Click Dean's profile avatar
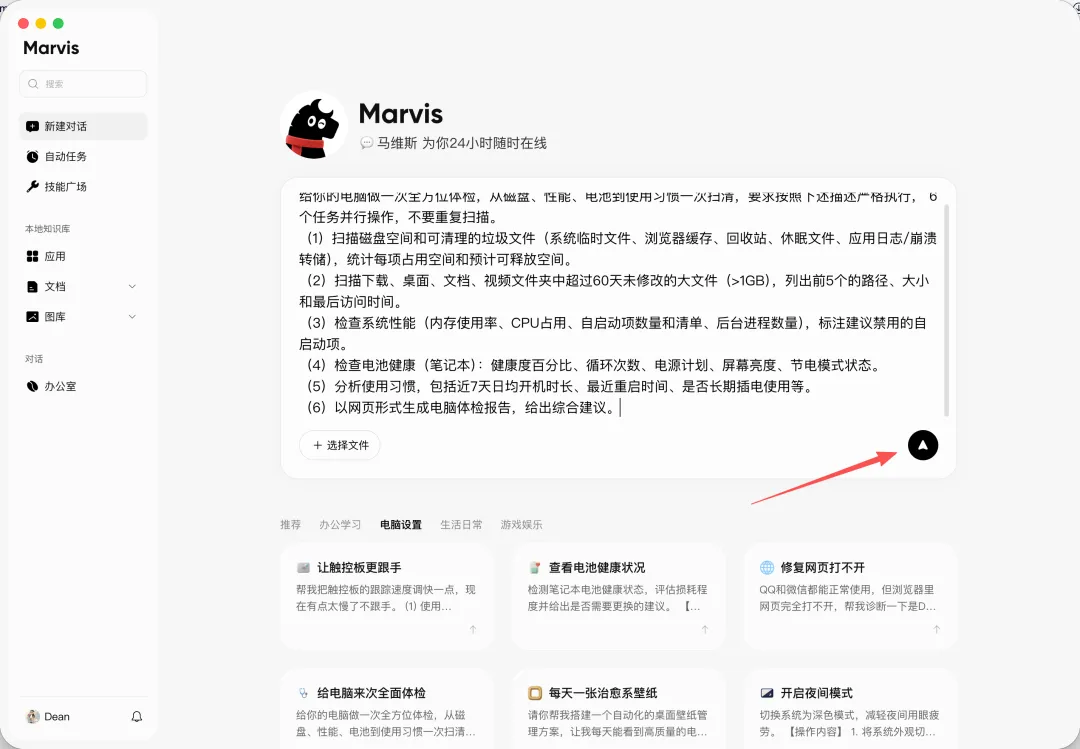The height and width of the screenshot is (749, 1080). (32, 717)
